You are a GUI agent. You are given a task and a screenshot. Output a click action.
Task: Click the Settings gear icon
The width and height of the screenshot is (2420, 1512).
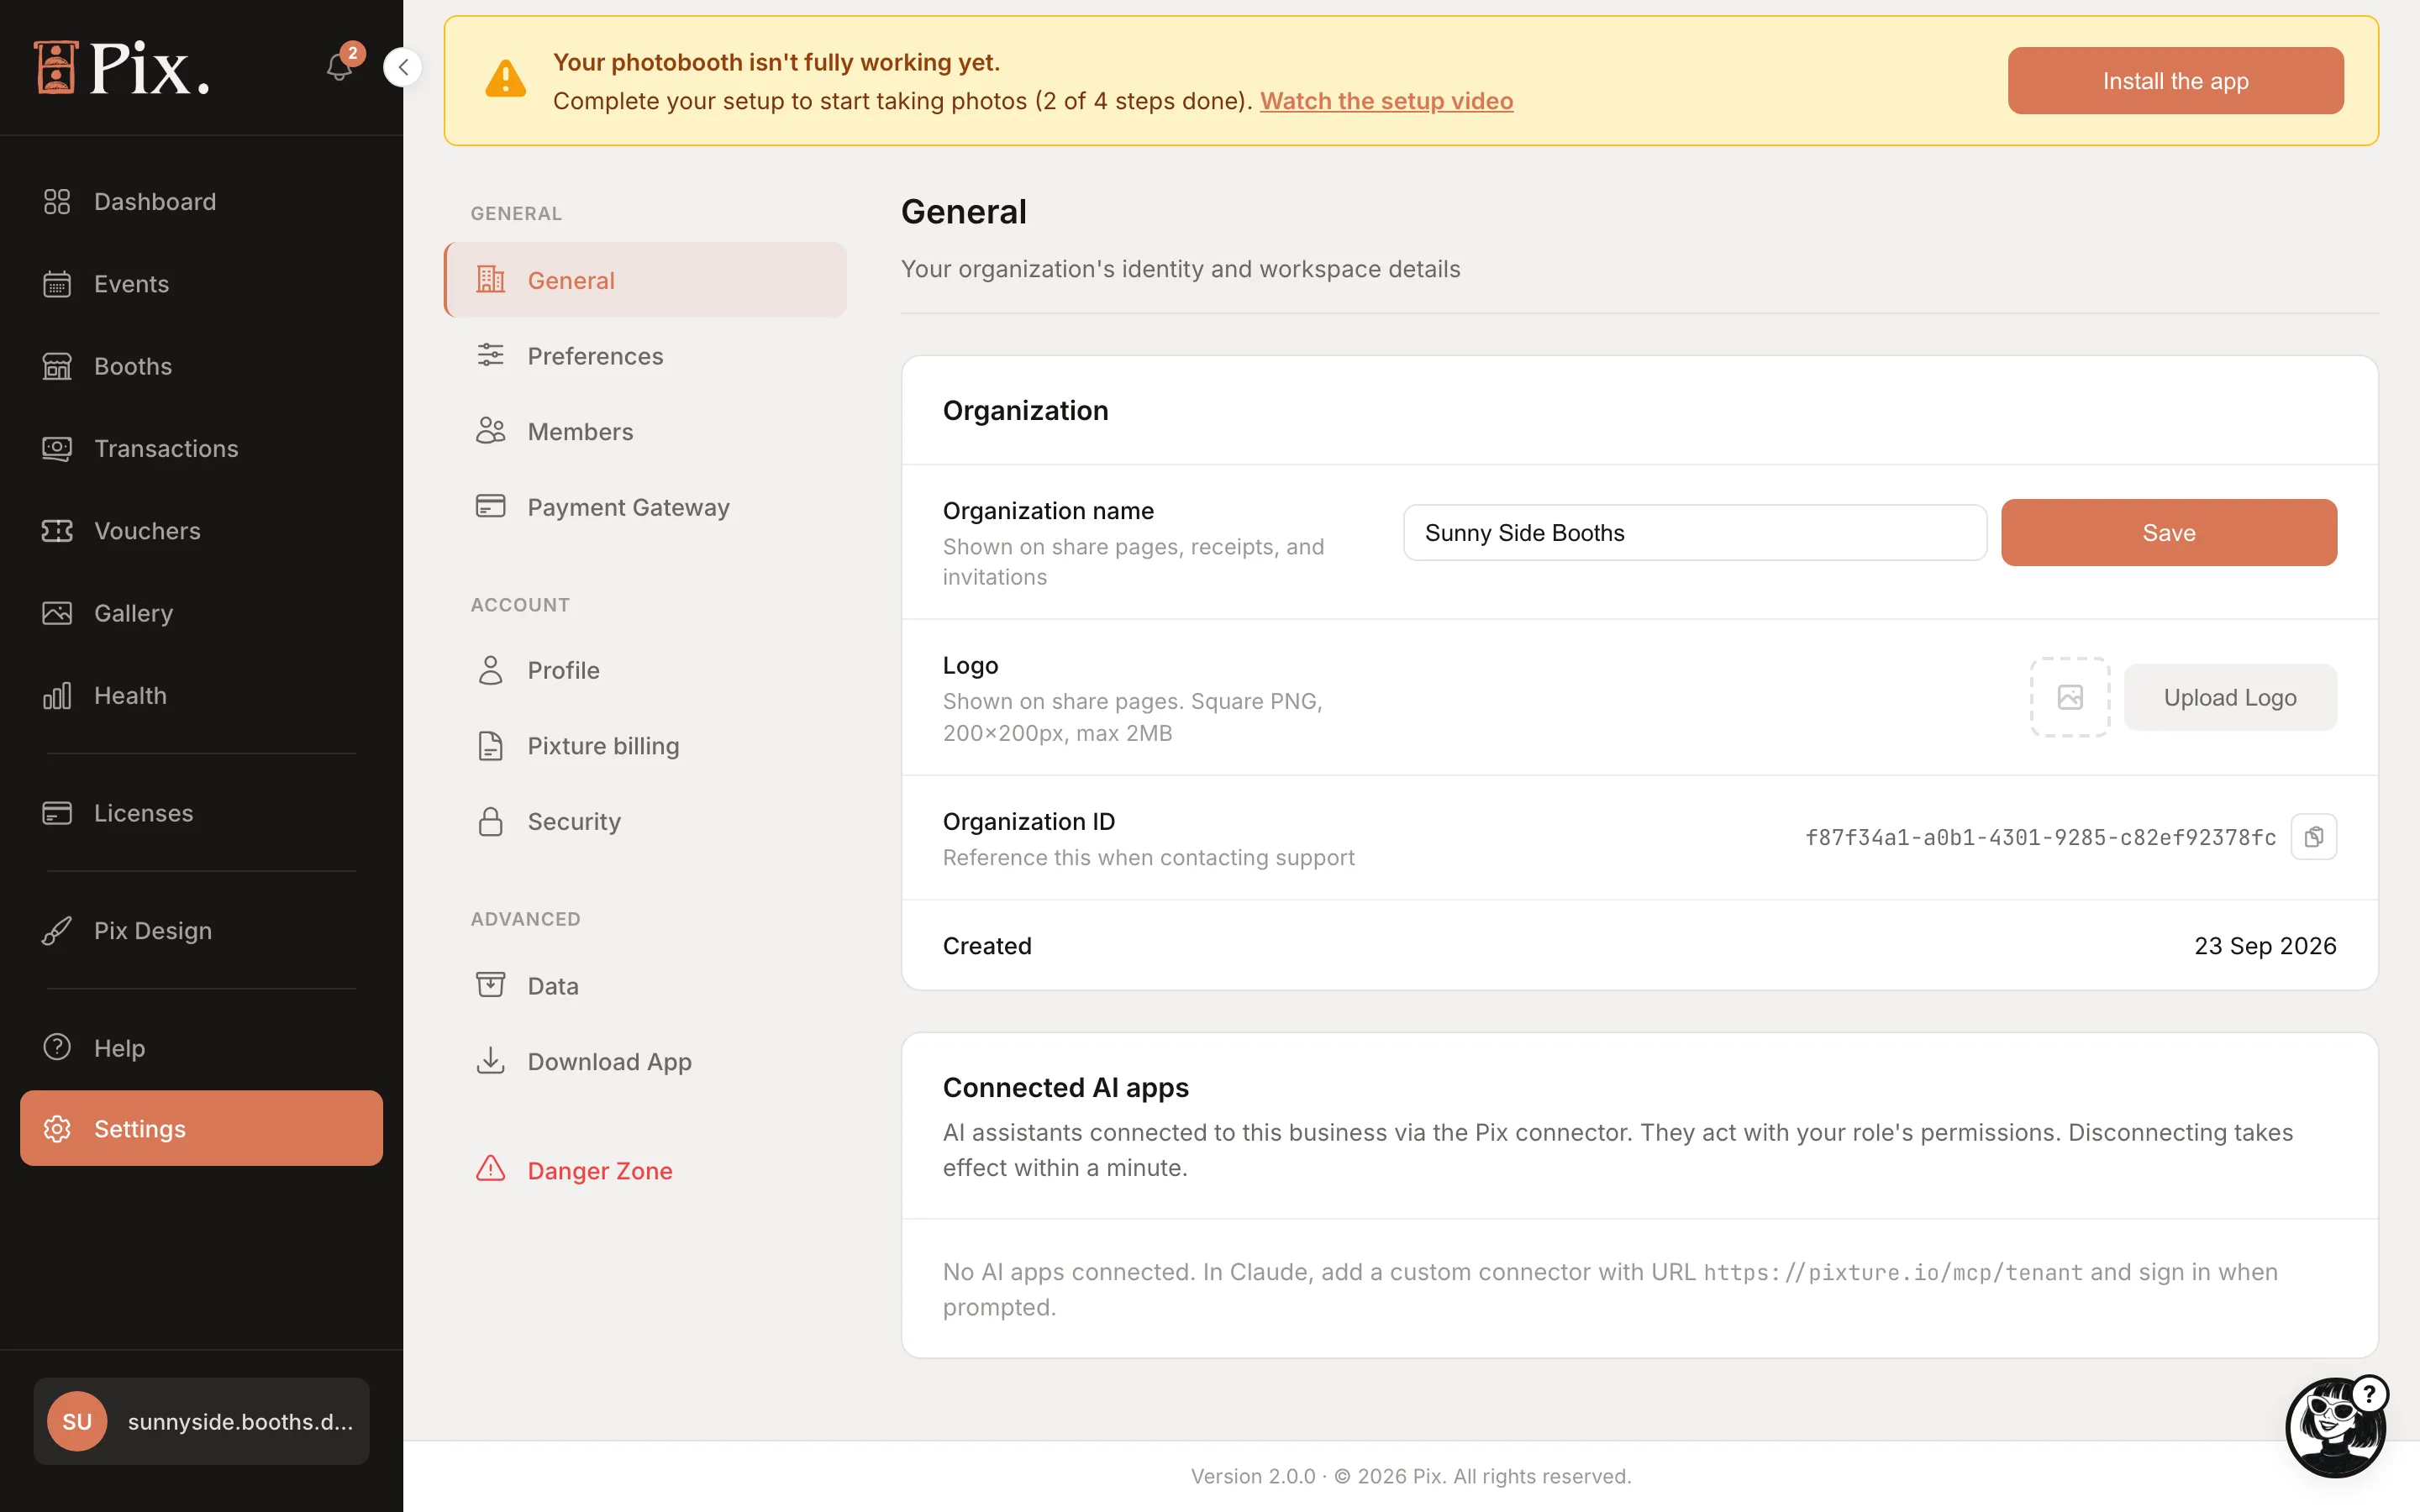pos(57,1129)
